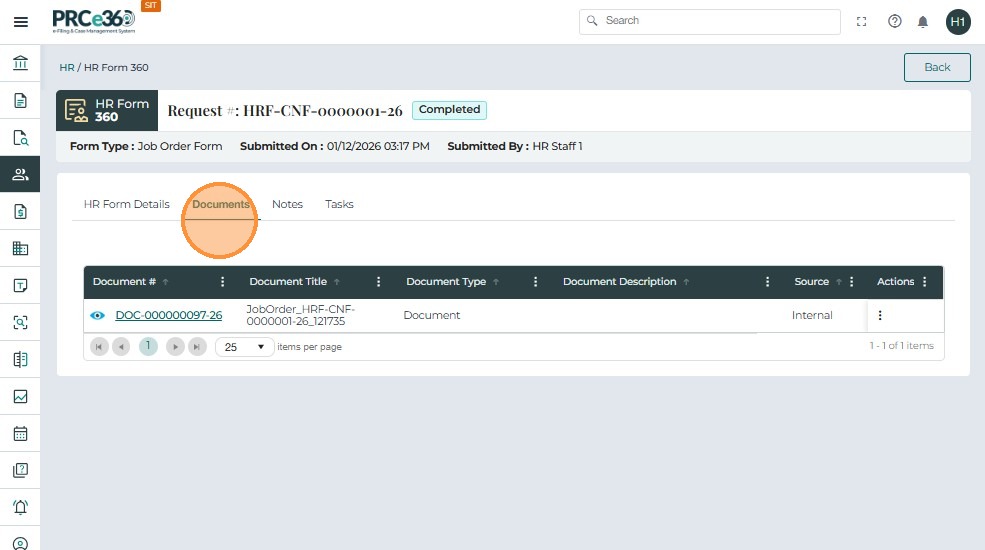Click the Back button
This screenshot has width=985, height=550.
(x=937, y=67)
